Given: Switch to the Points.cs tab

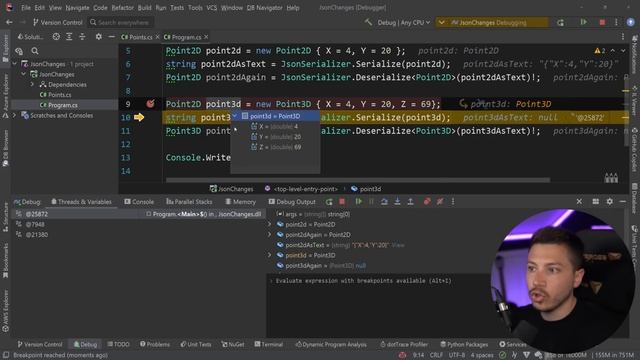Looking at the screenshot, I should click(x=137, y=37).
